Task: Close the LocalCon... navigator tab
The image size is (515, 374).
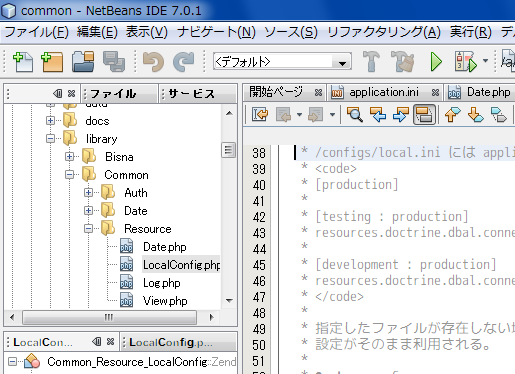Action: click(111, 342)
